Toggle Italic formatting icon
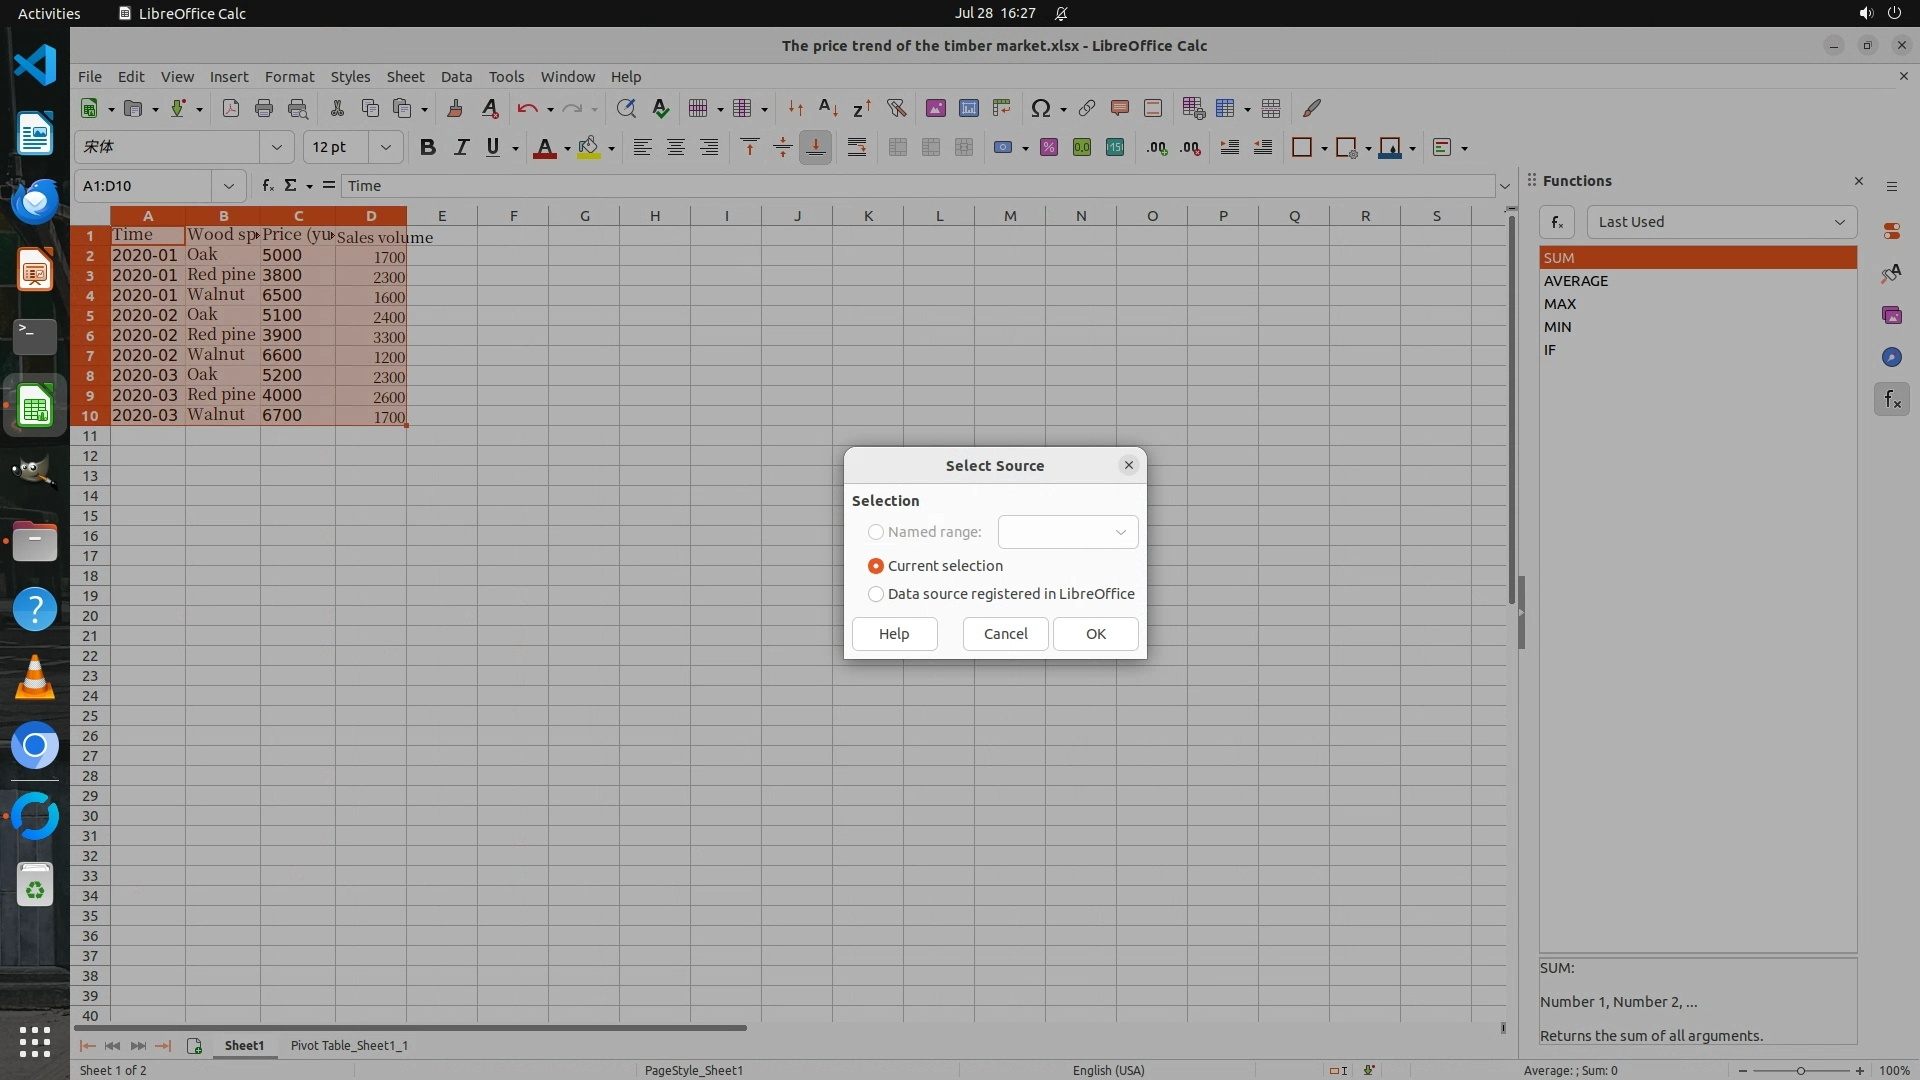Viewport: 1920px width, 1080px height. point(461,148)
